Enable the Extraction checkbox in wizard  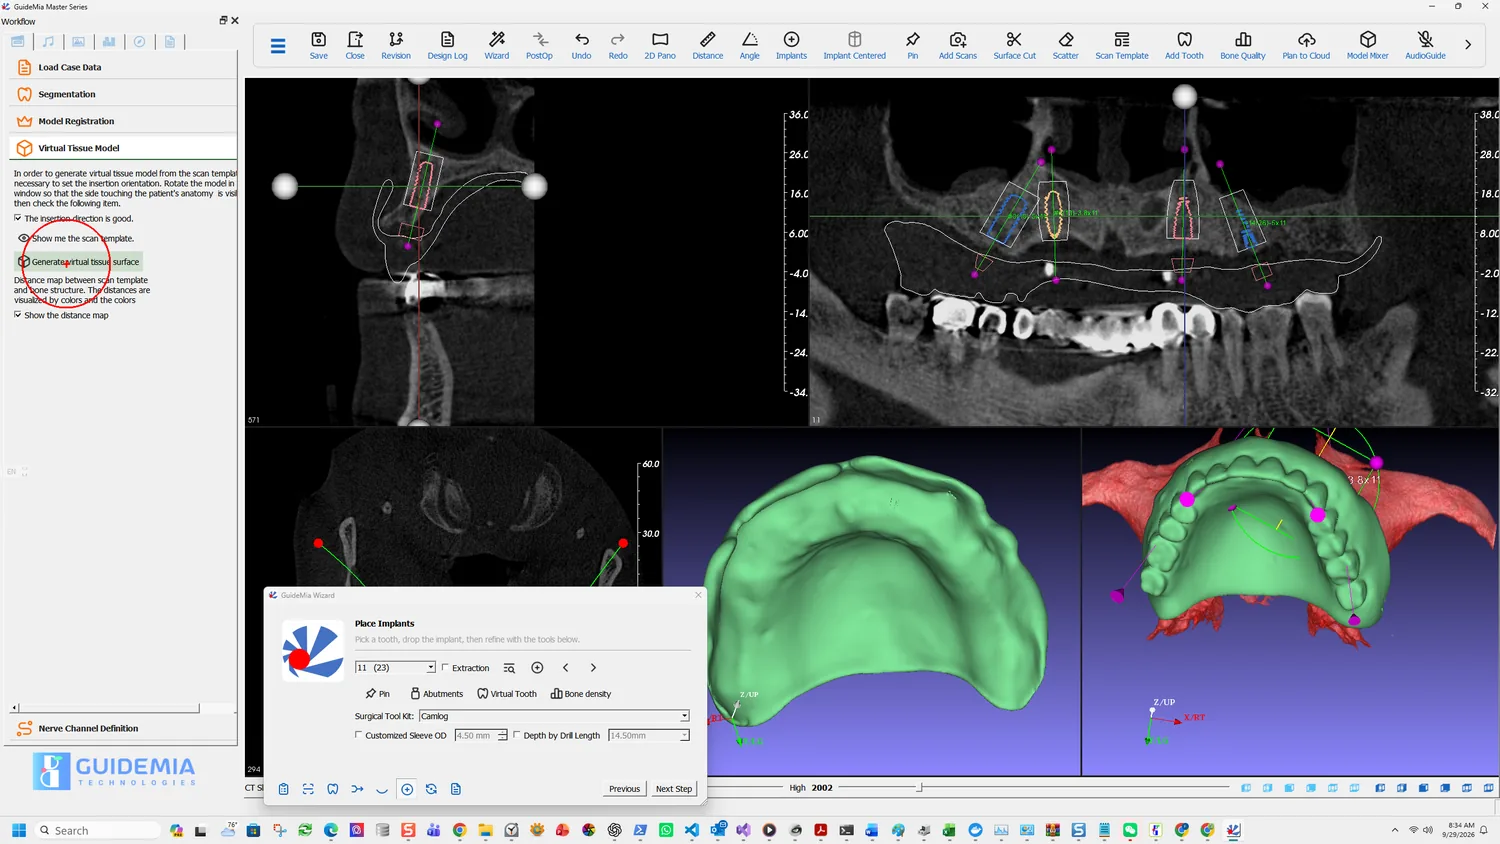[445, 668]
